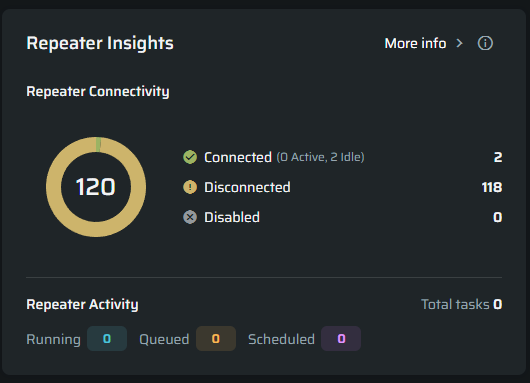Click the green Connected checkmark icon
The image size is (530, 383).
190,157
